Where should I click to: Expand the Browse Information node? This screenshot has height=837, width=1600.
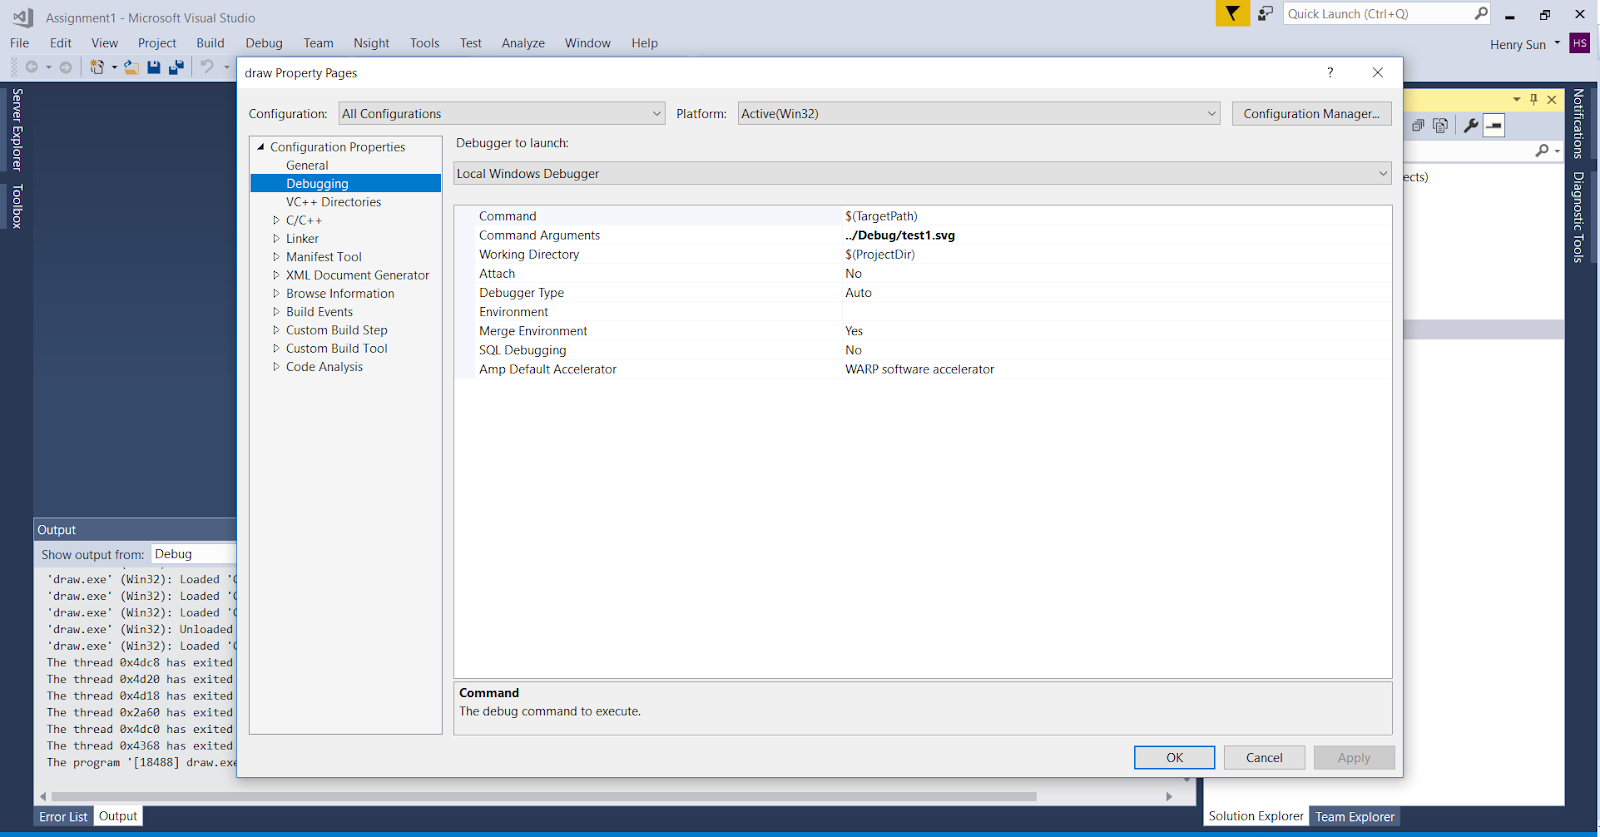tap(277, 293)
